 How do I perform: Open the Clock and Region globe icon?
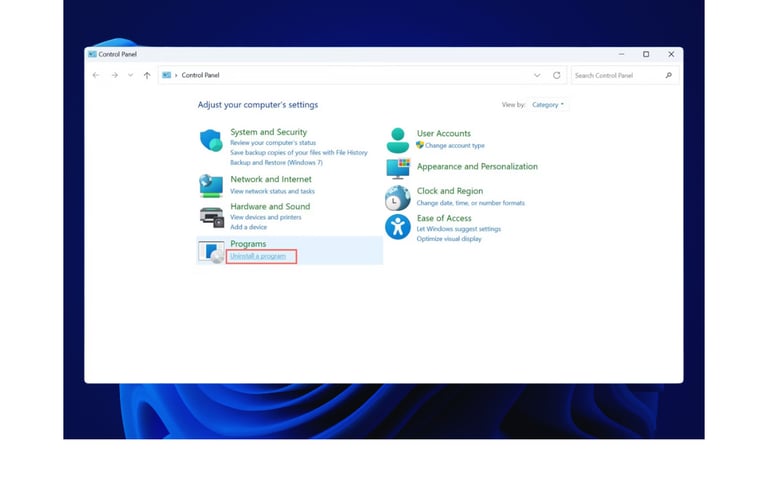(397, 197)
